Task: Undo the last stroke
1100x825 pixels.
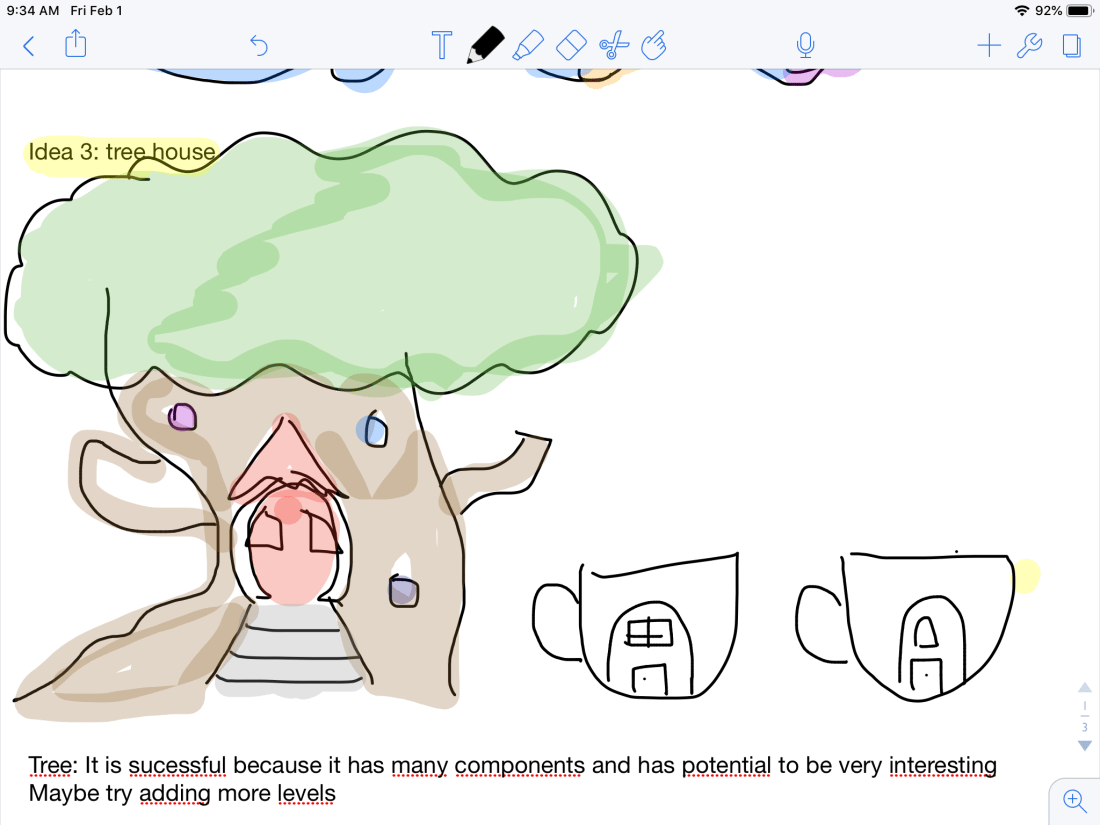Action: click(x=259, y=46)
